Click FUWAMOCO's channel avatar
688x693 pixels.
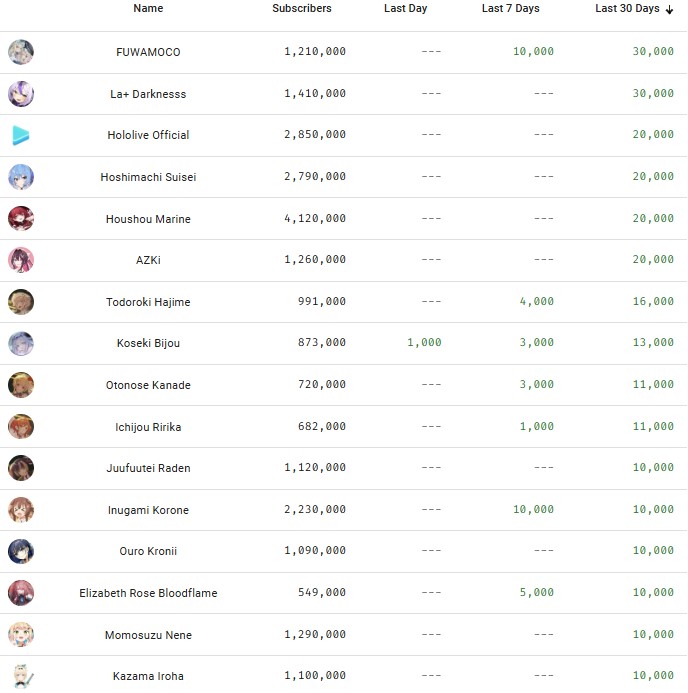[21, 52]
